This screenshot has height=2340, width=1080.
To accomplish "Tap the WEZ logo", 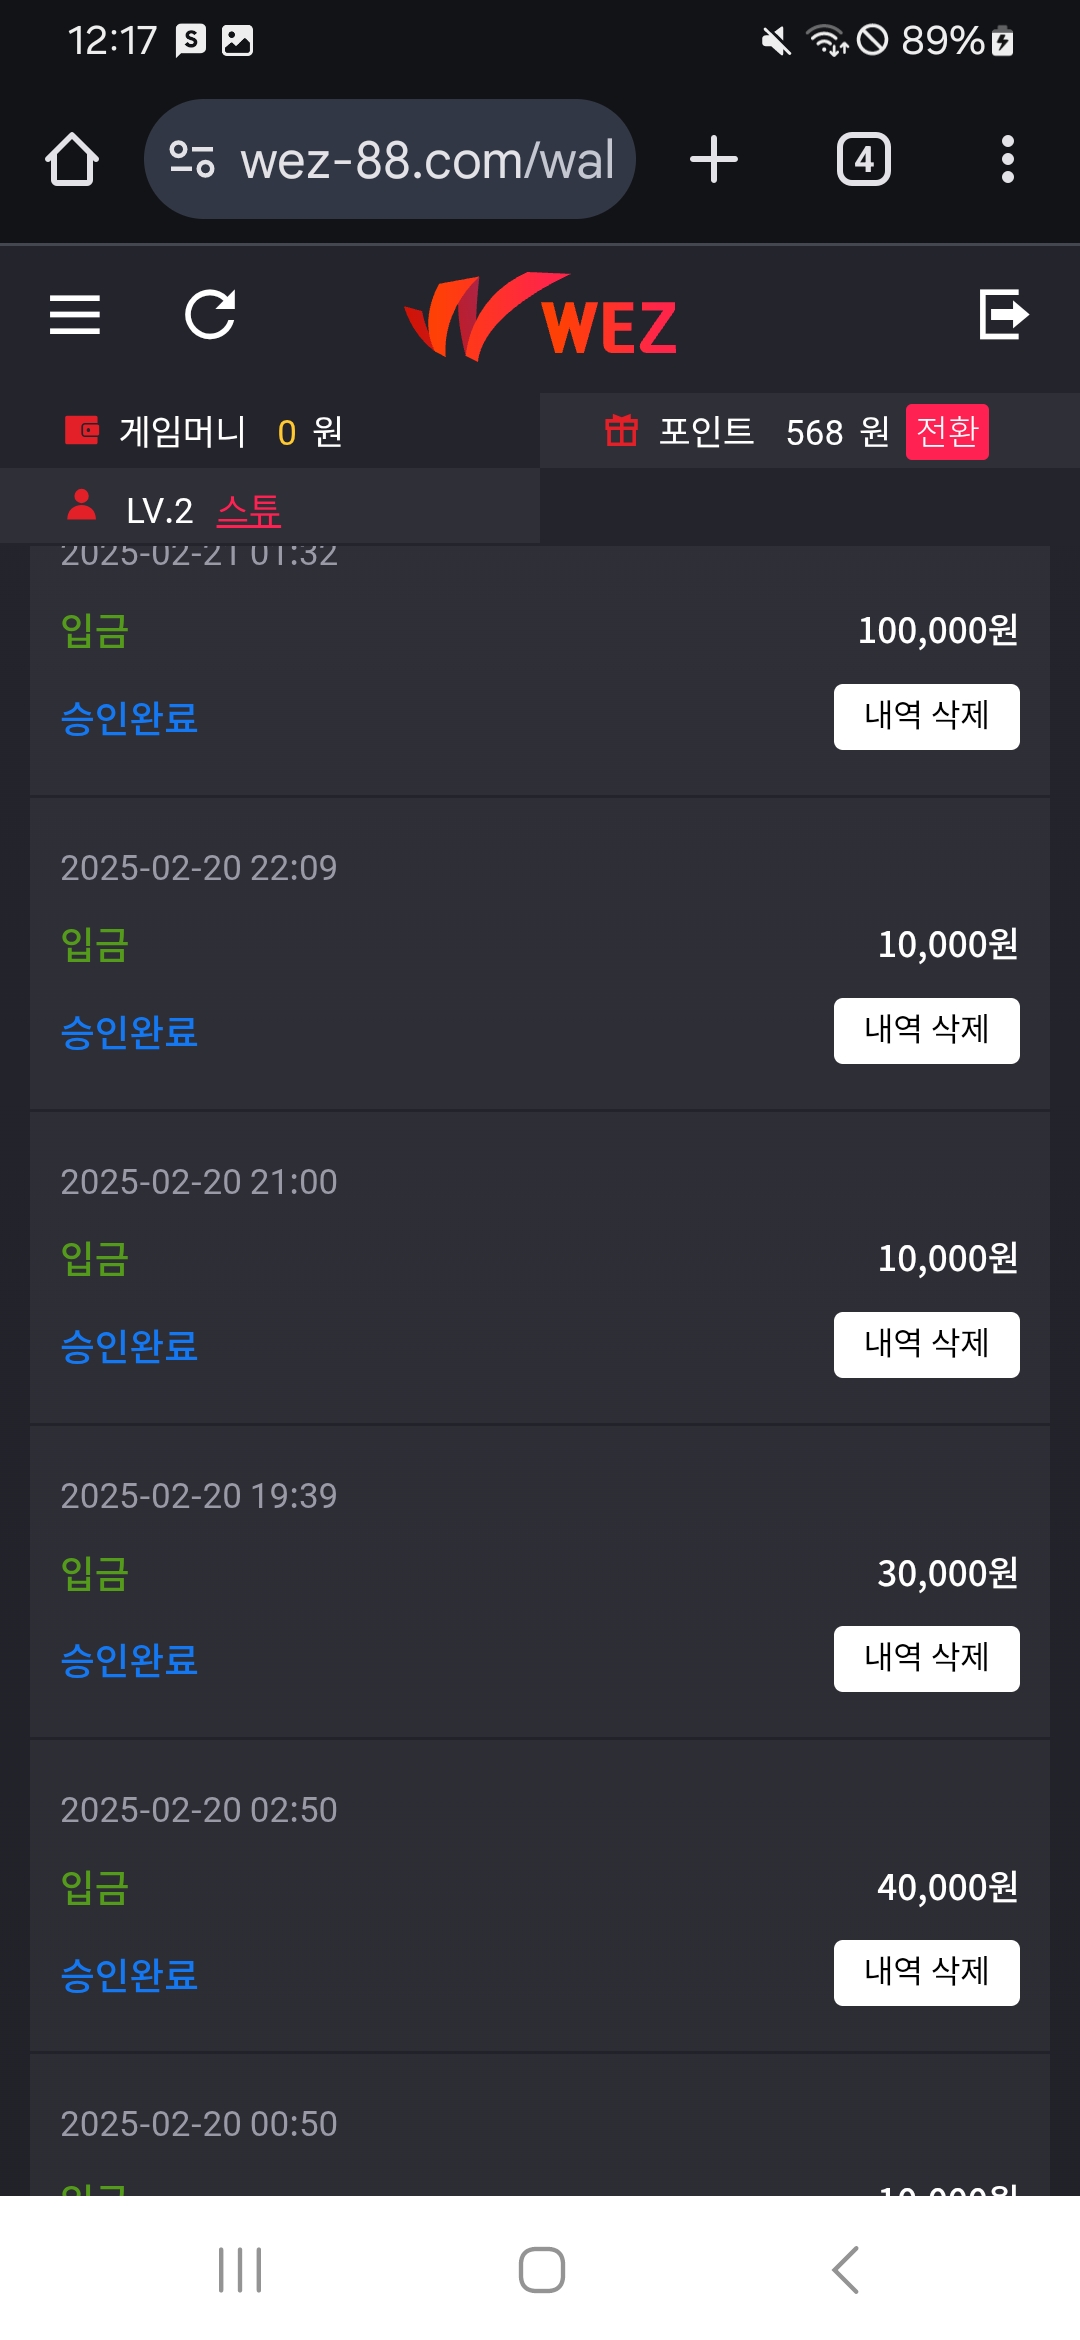I will 541,318.
